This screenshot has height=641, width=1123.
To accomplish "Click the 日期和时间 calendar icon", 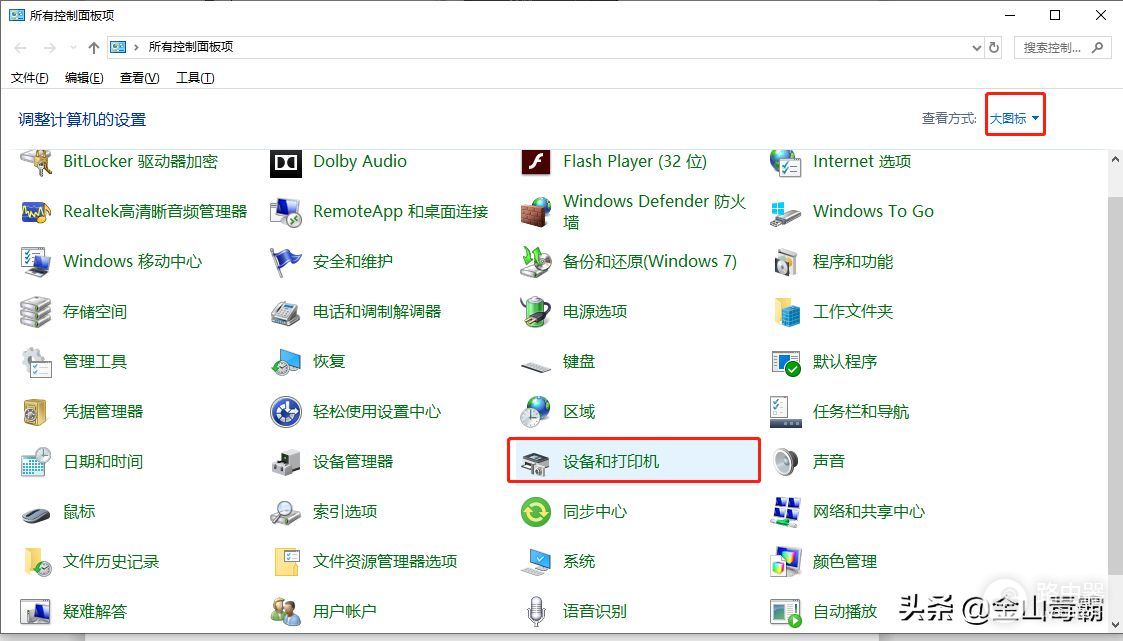I will point(36,462).
